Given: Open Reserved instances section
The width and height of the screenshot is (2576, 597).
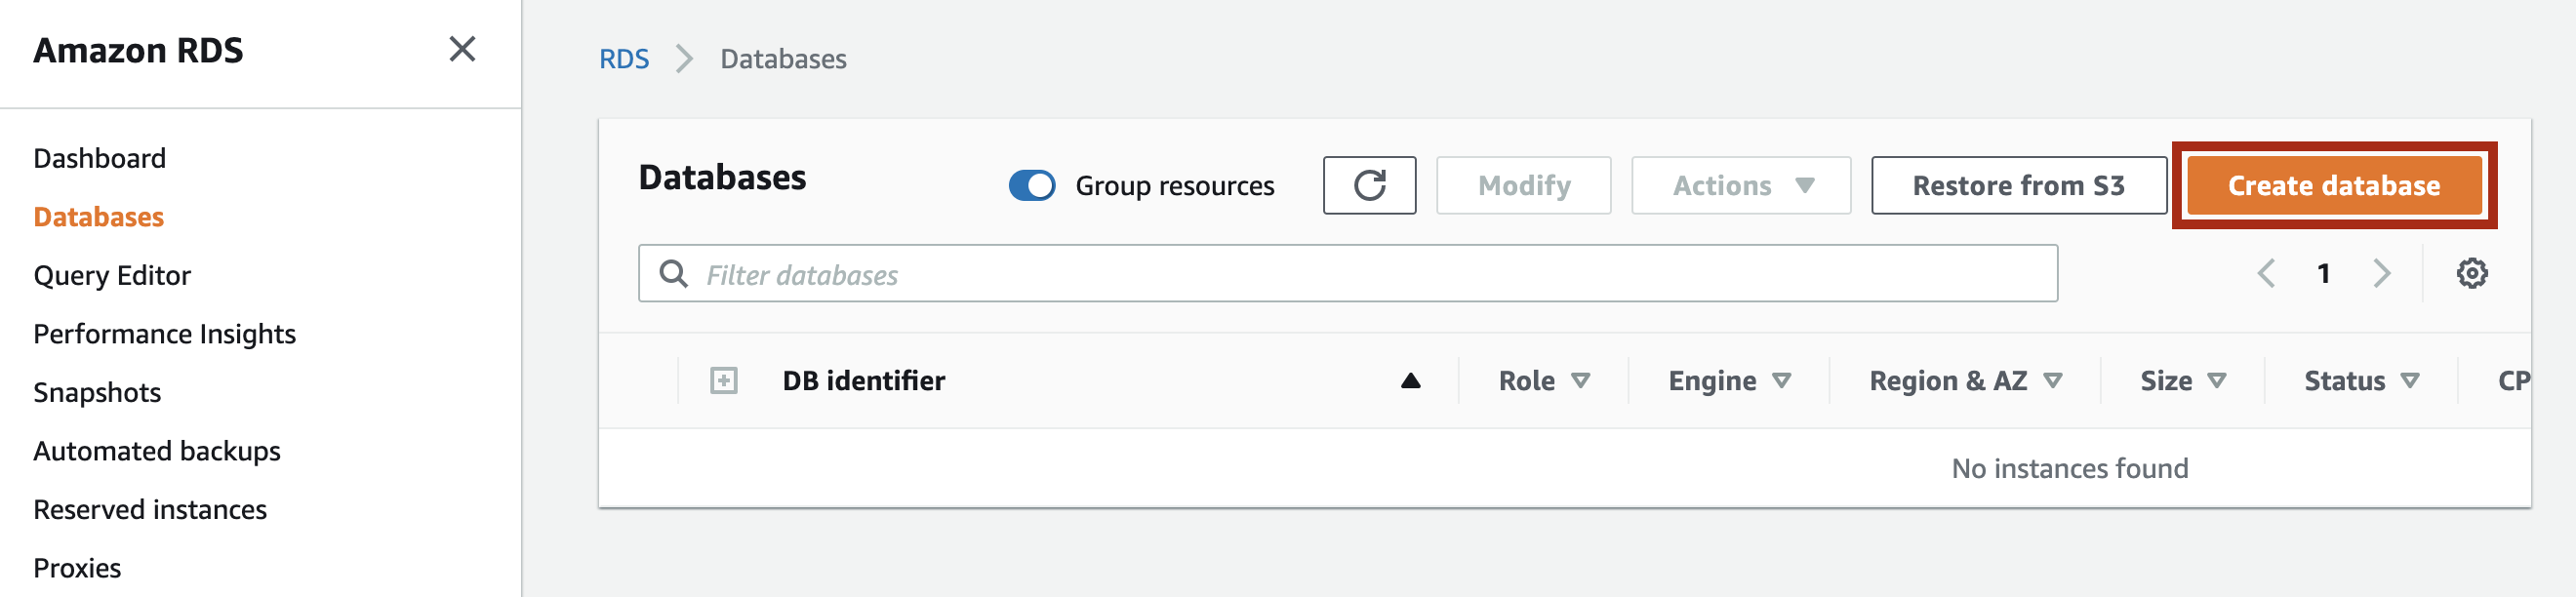Looking at the screenshot, I should point(150,509).
